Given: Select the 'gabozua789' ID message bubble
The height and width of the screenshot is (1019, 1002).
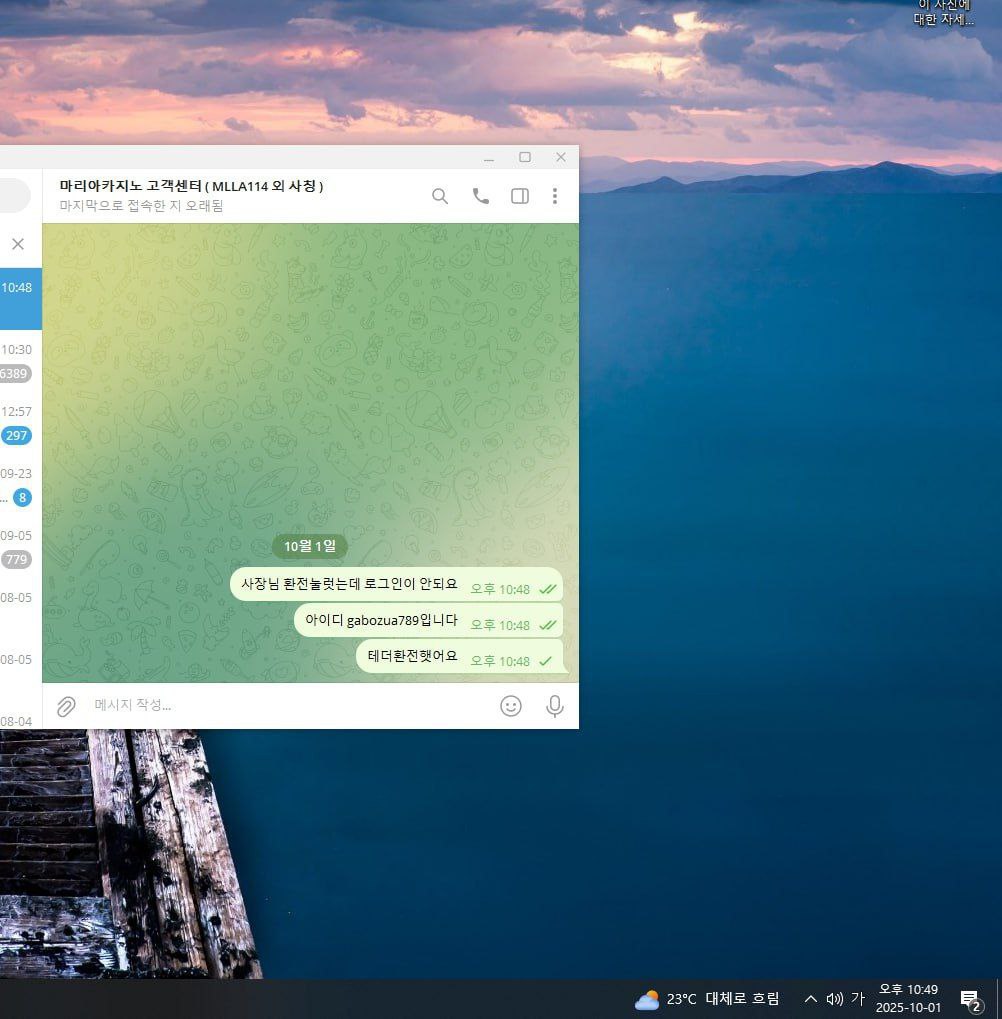Looking at the screenshot, I should 381,620.
